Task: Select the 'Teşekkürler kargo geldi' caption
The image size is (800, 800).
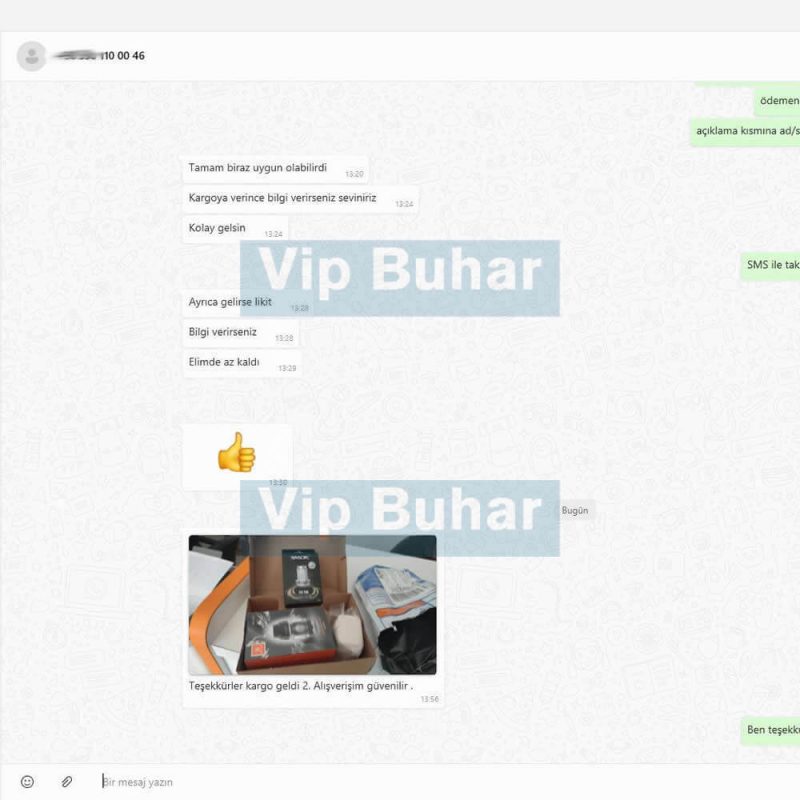Action: pyautogui.click(x=301, y=686)
